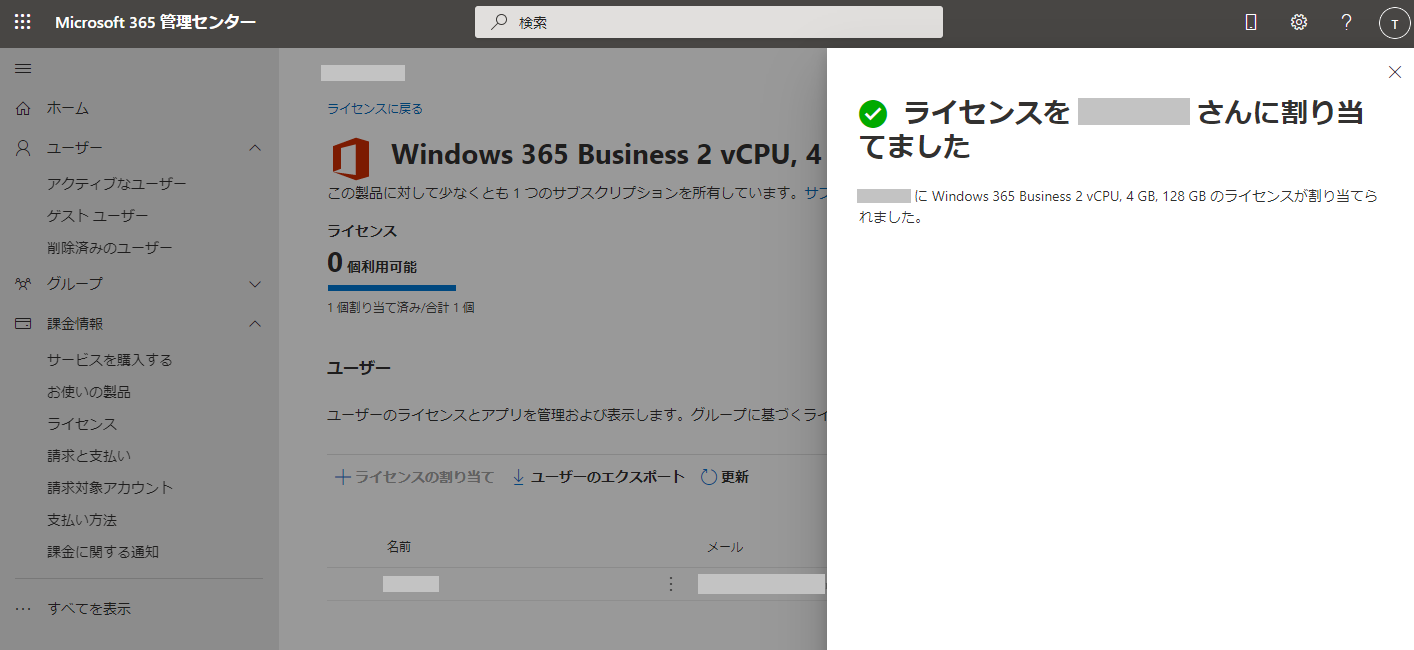Open the user row more-actions menu
Viewport: 1414px width, 650px height.
(x=671, y=584)
